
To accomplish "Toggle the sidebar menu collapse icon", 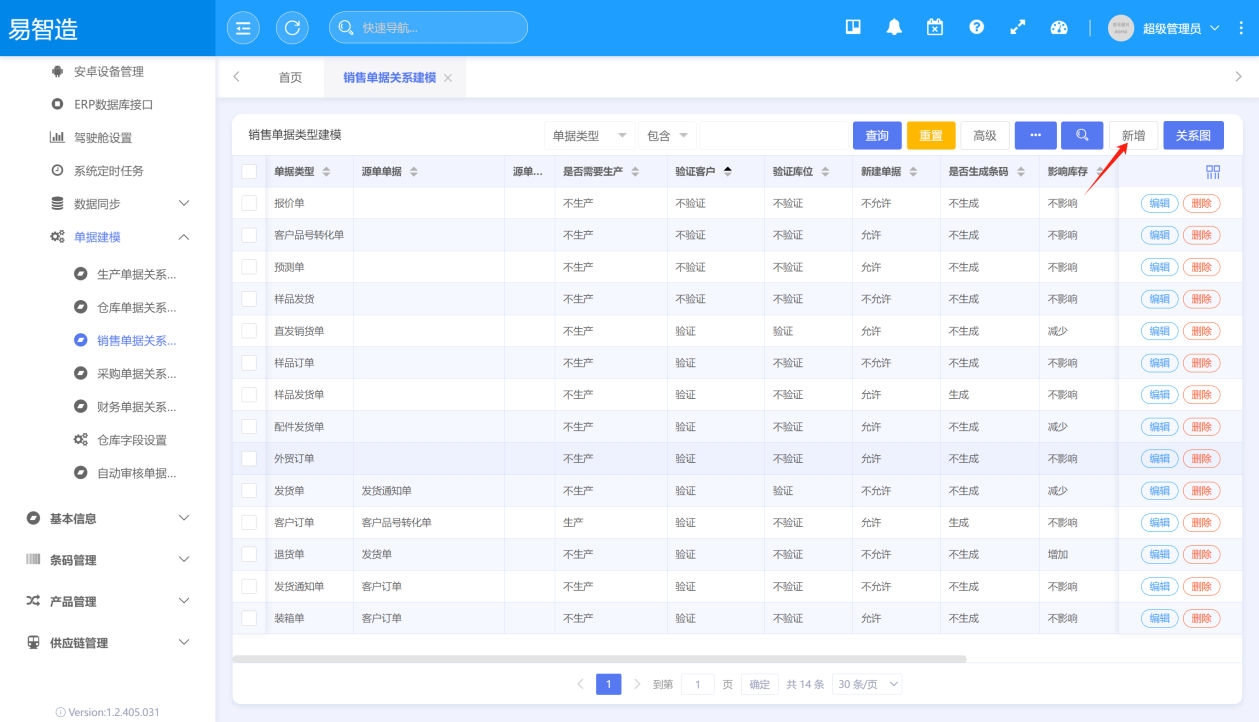I will point(243,28).
